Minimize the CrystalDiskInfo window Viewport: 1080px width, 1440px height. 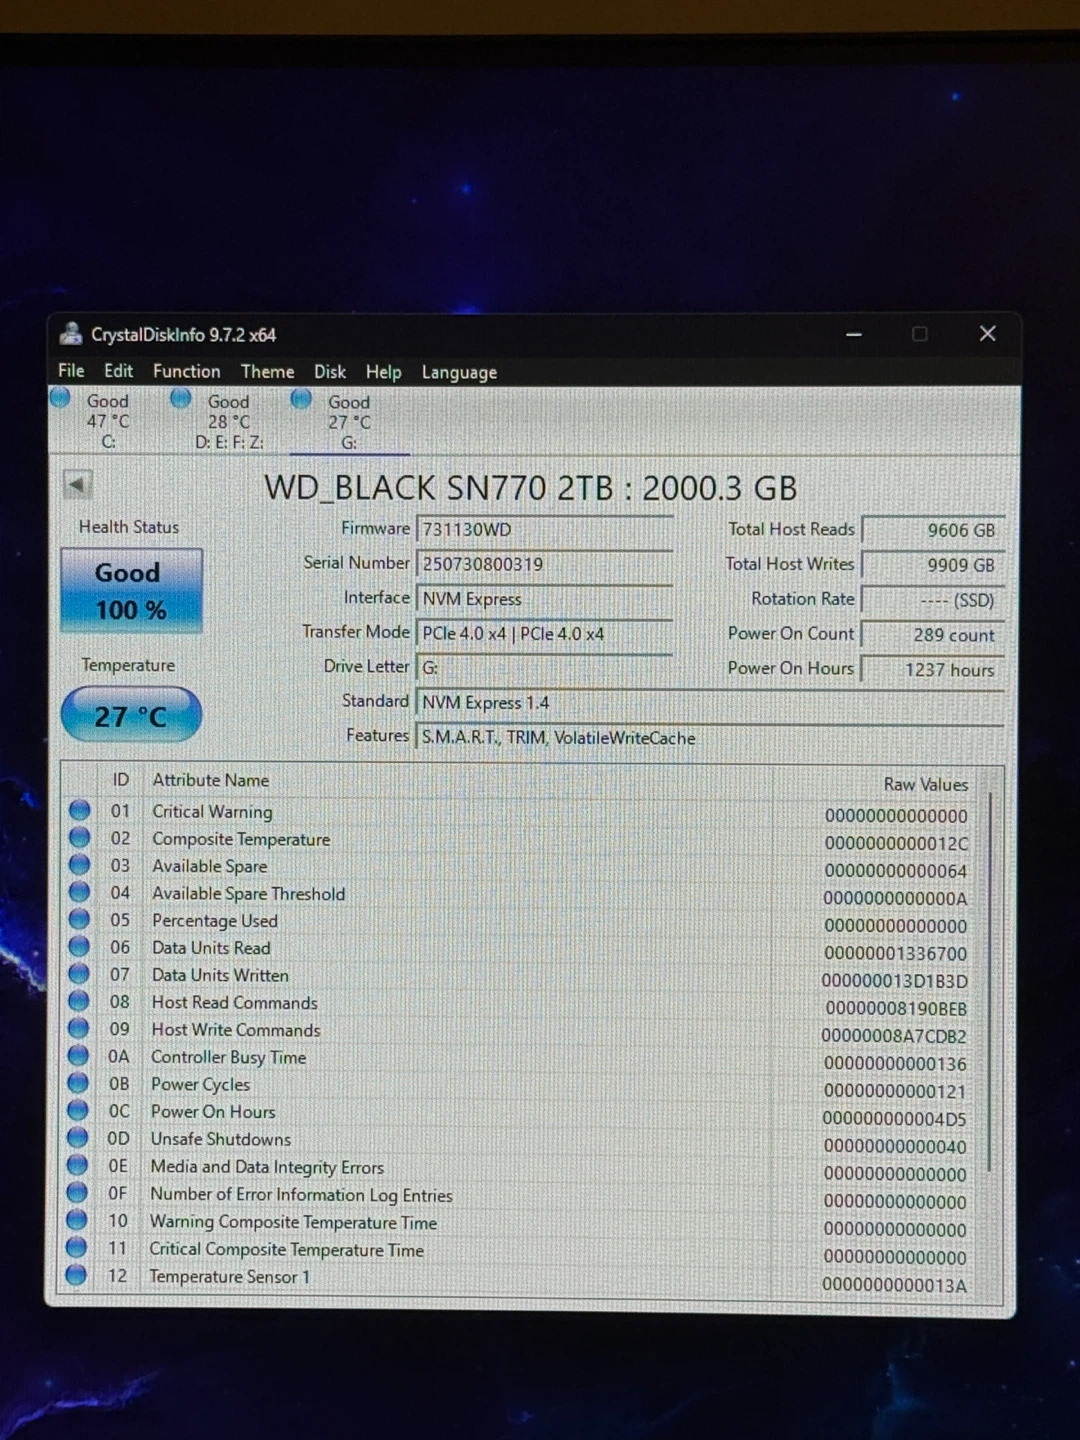(854, 334)
